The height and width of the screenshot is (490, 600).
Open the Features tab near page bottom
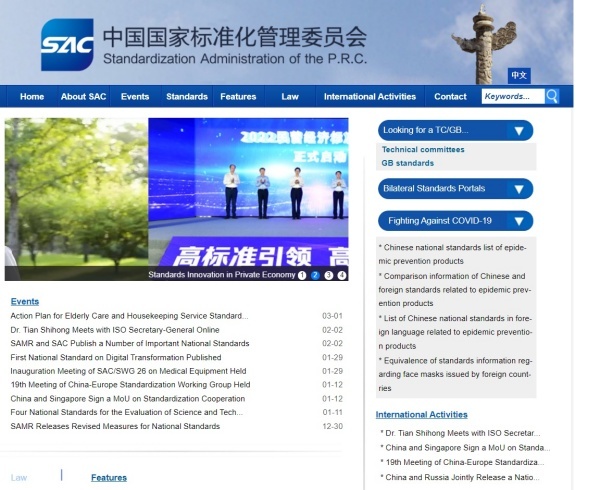tap(109, 478)
